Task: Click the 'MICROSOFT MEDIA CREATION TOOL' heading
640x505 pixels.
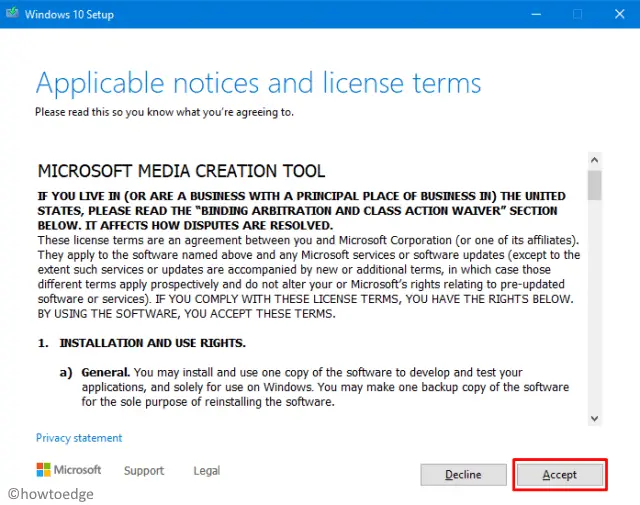Action: (181, 171)
